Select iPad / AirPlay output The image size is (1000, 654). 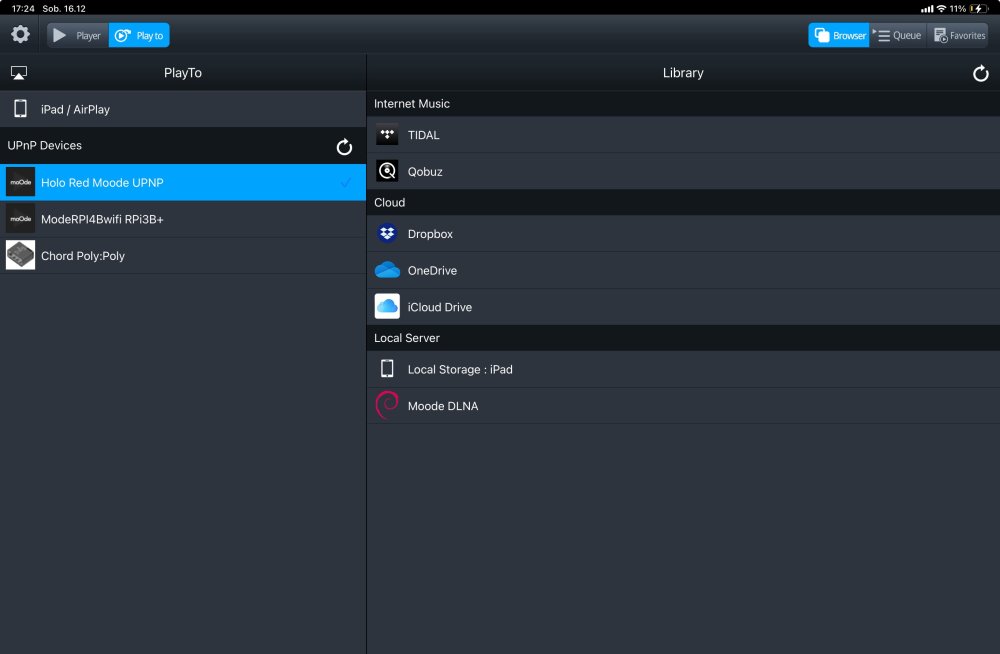[x=183, y=109]
